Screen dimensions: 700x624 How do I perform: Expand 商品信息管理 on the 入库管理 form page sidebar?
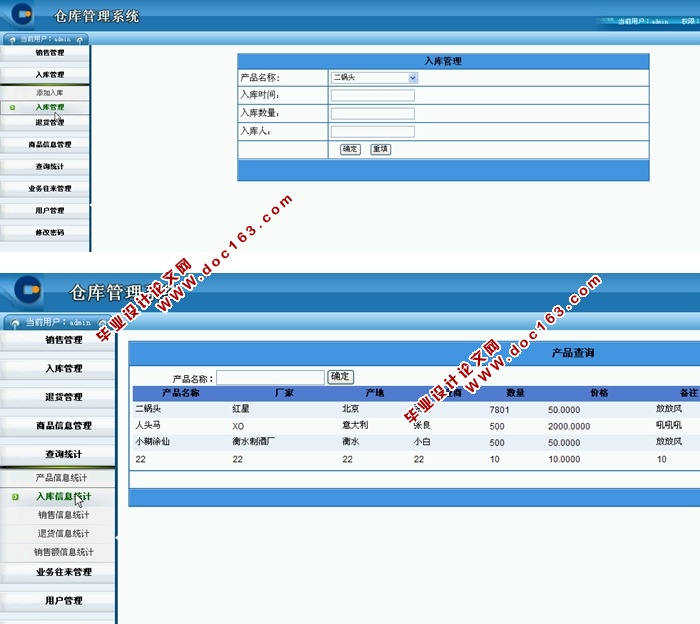coord(50,145)
